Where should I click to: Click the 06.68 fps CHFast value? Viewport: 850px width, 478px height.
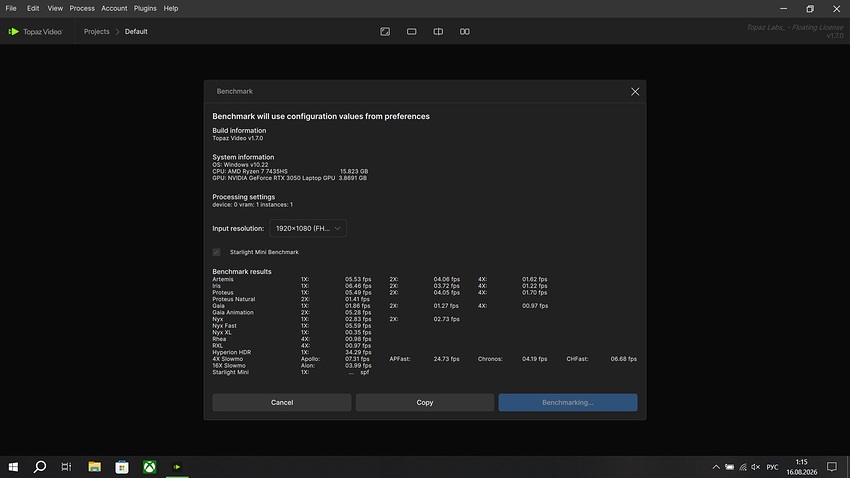pyautogui.click(x=623, y=359)
